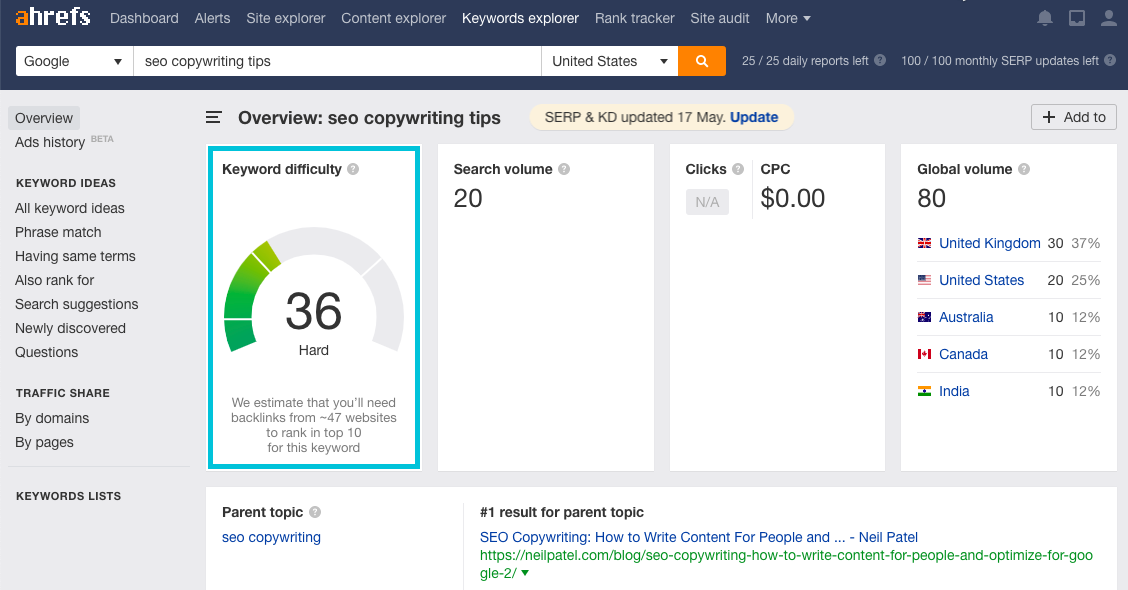Click the orange search button

coord(702,61)
